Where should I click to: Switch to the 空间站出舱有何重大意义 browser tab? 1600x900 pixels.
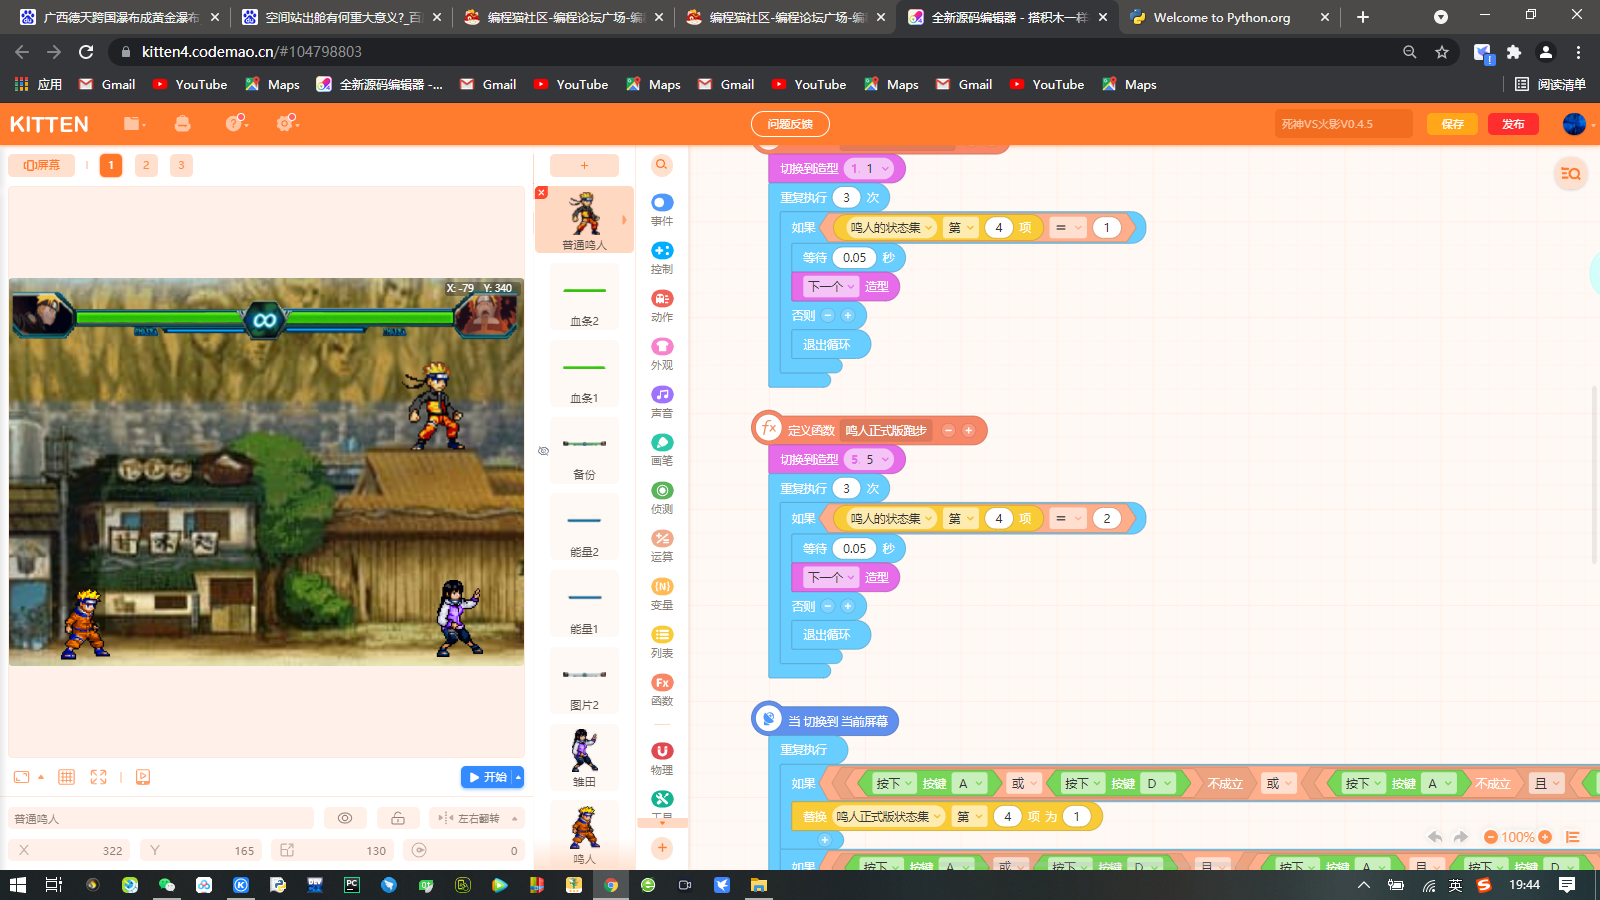[x=343, y=17]
